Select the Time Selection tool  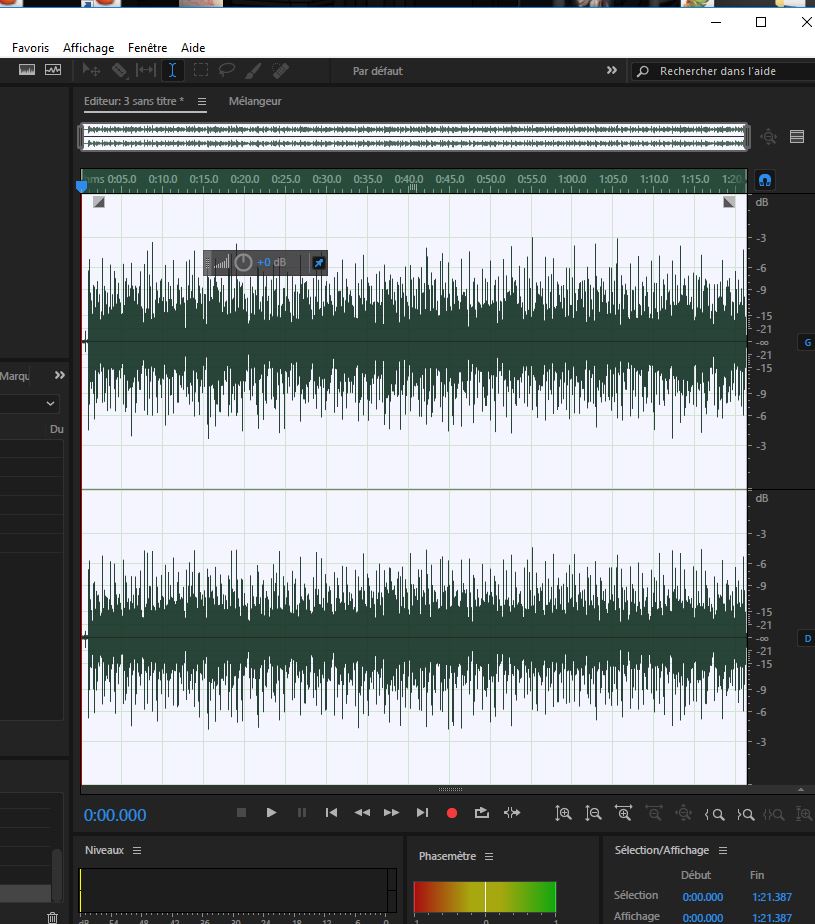tap(173, 70)
